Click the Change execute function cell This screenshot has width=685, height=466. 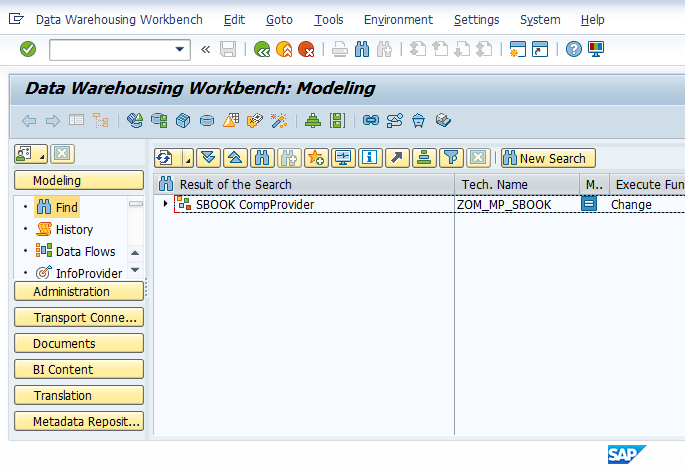pos(631,204)
